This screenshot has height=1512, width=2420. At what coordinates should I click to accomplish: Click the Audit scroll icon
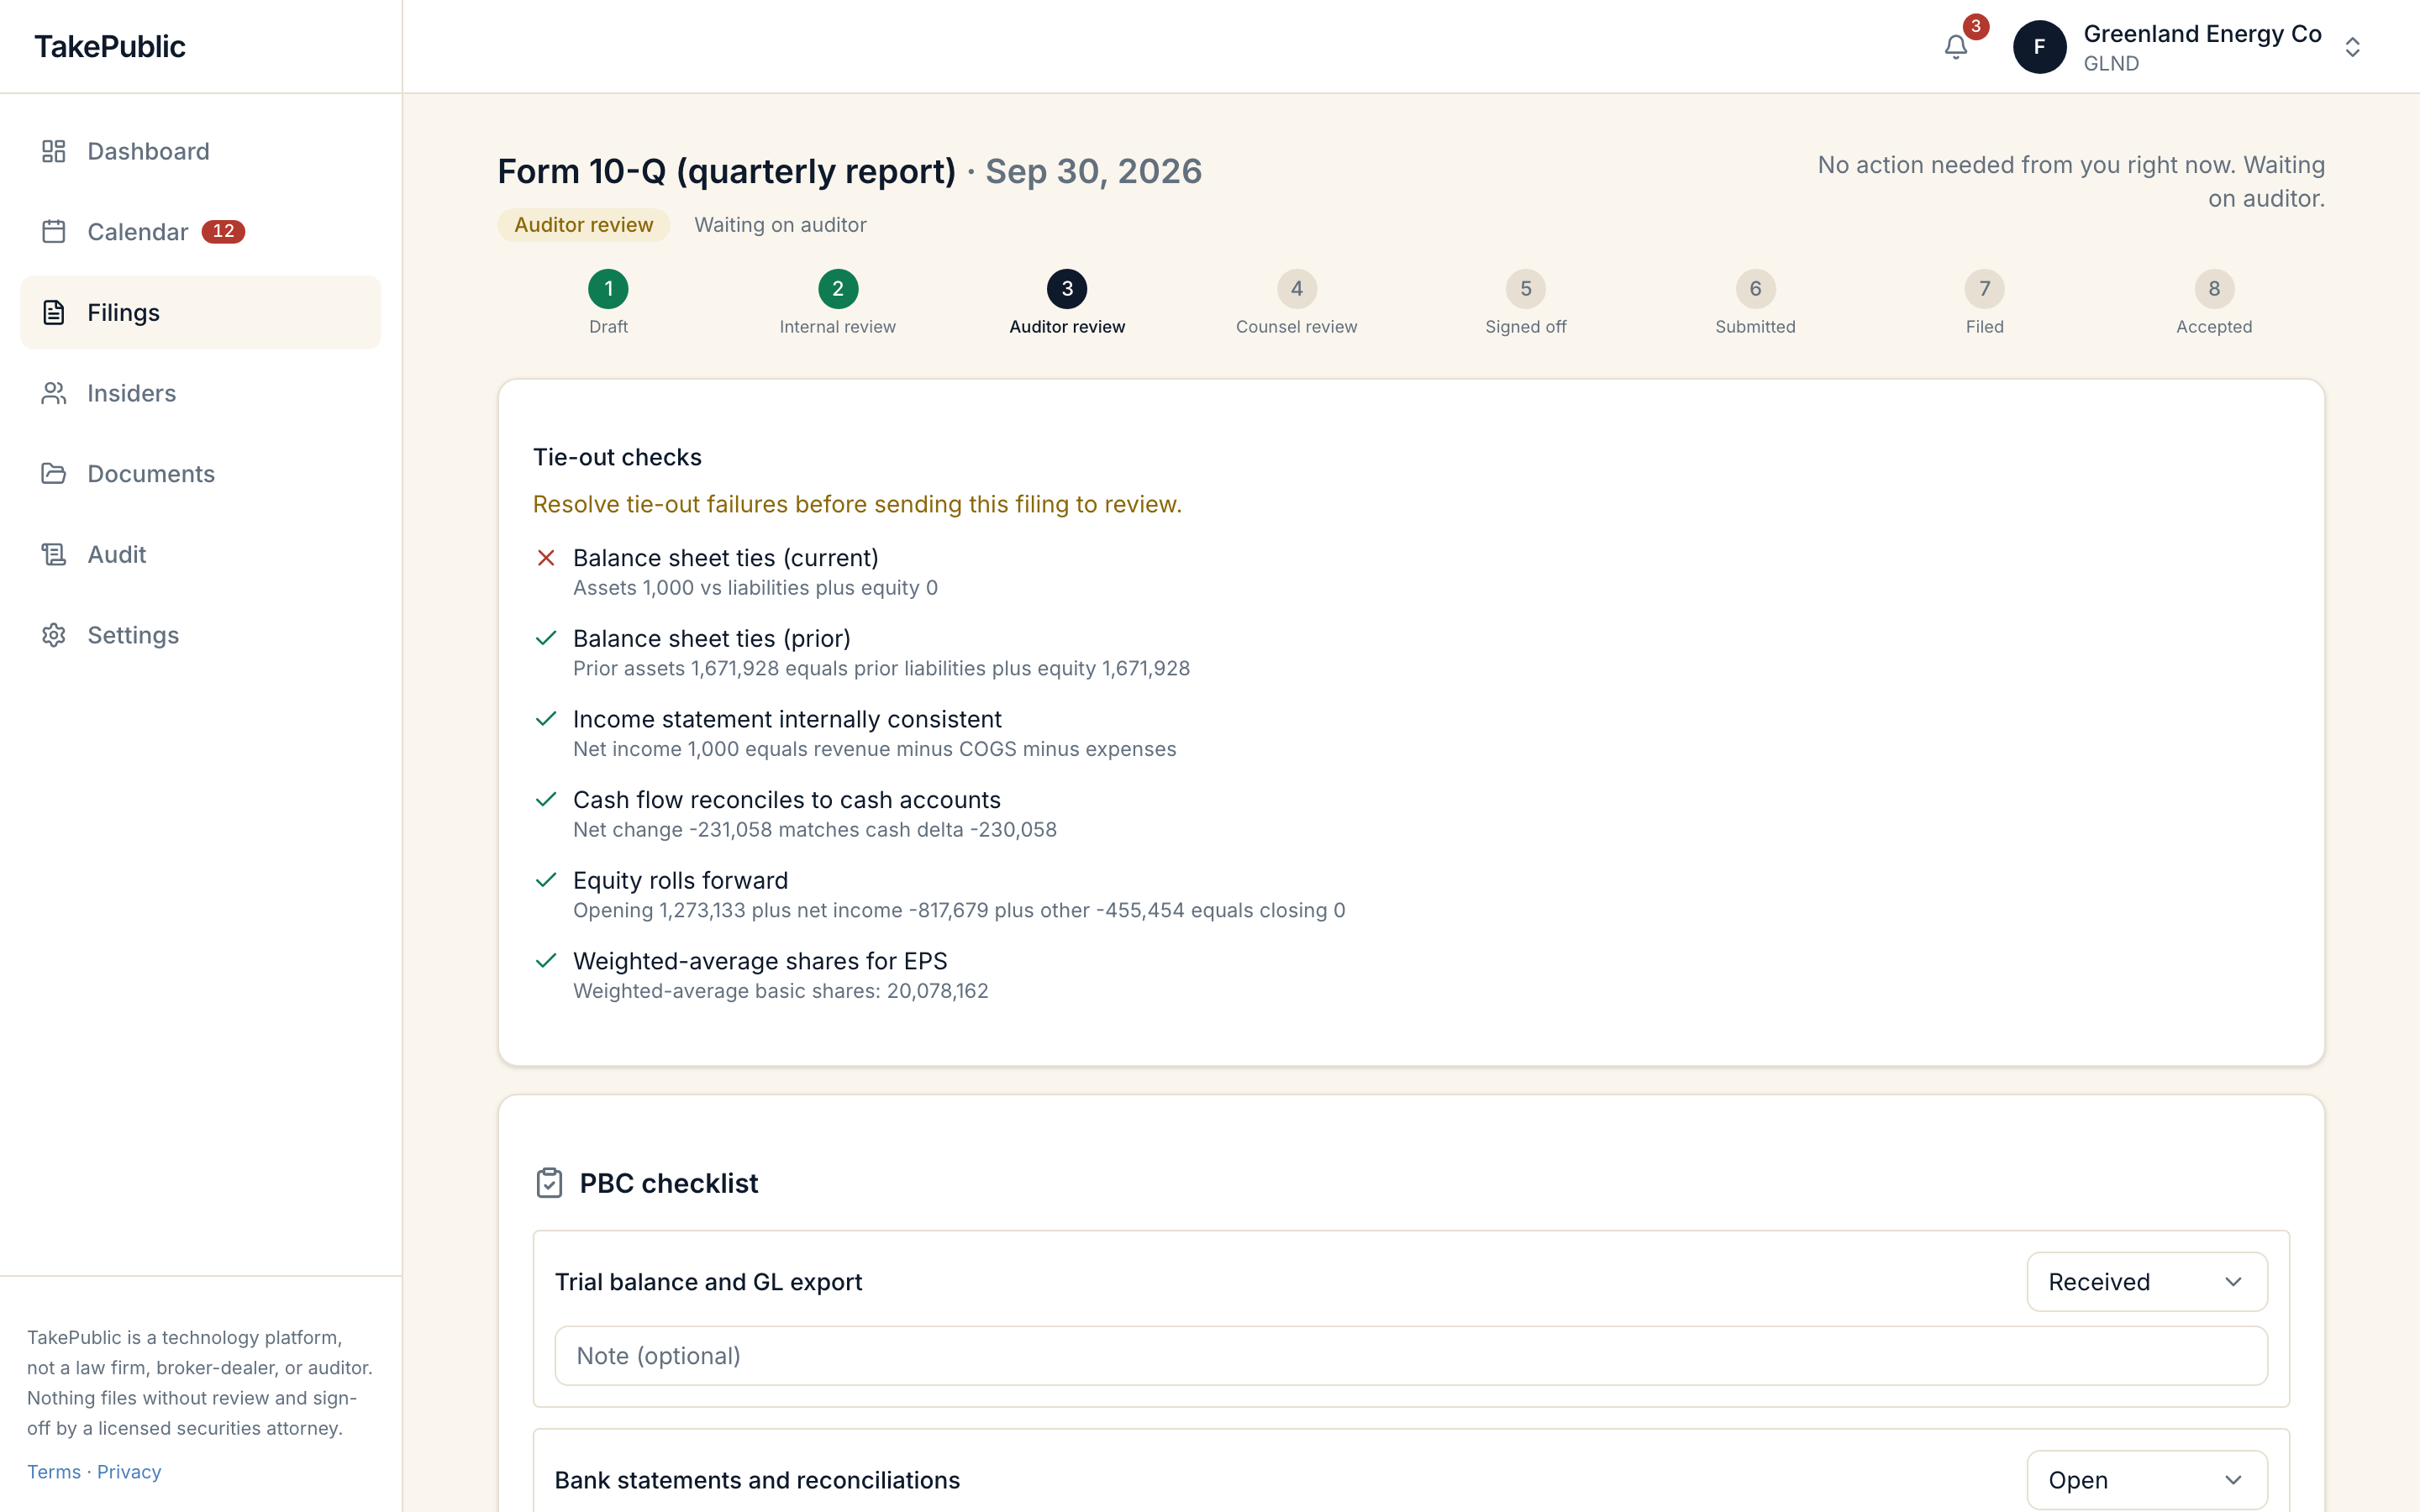coord(54,554)
